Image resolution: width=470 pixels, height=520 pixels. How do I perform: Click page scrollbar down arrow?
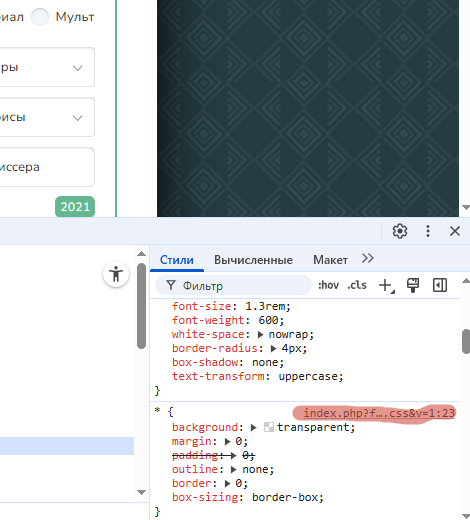click(466, 207)
